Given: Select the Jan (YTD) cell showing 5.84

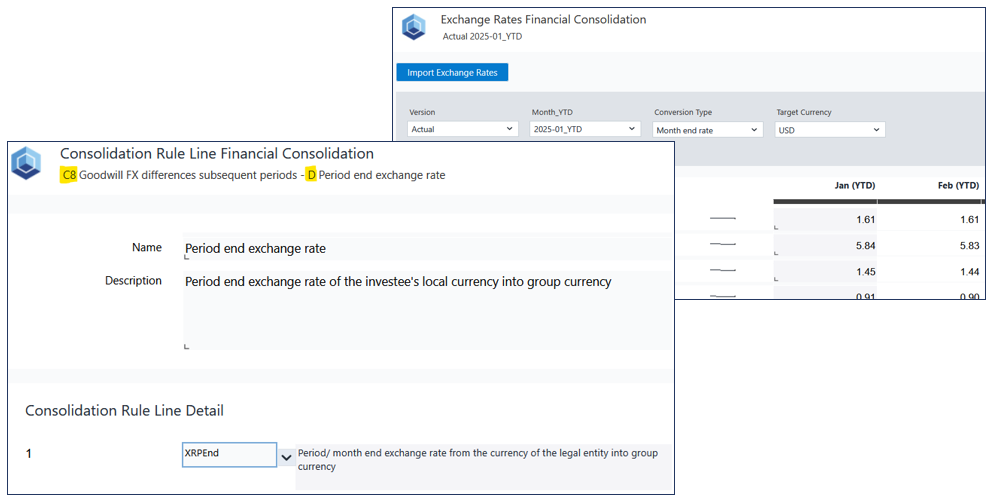Looking at the screenshot, I should click(824, 244).
